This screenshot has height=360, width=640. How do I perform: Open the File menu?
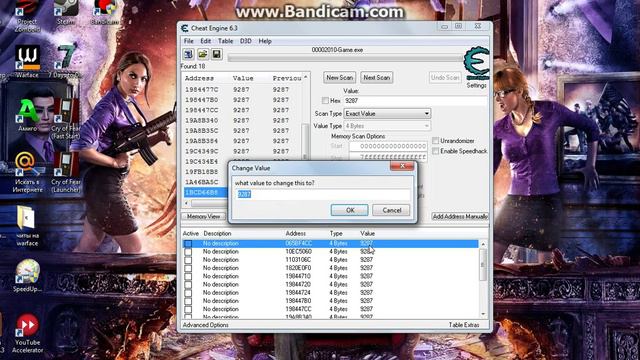point(189,41)
